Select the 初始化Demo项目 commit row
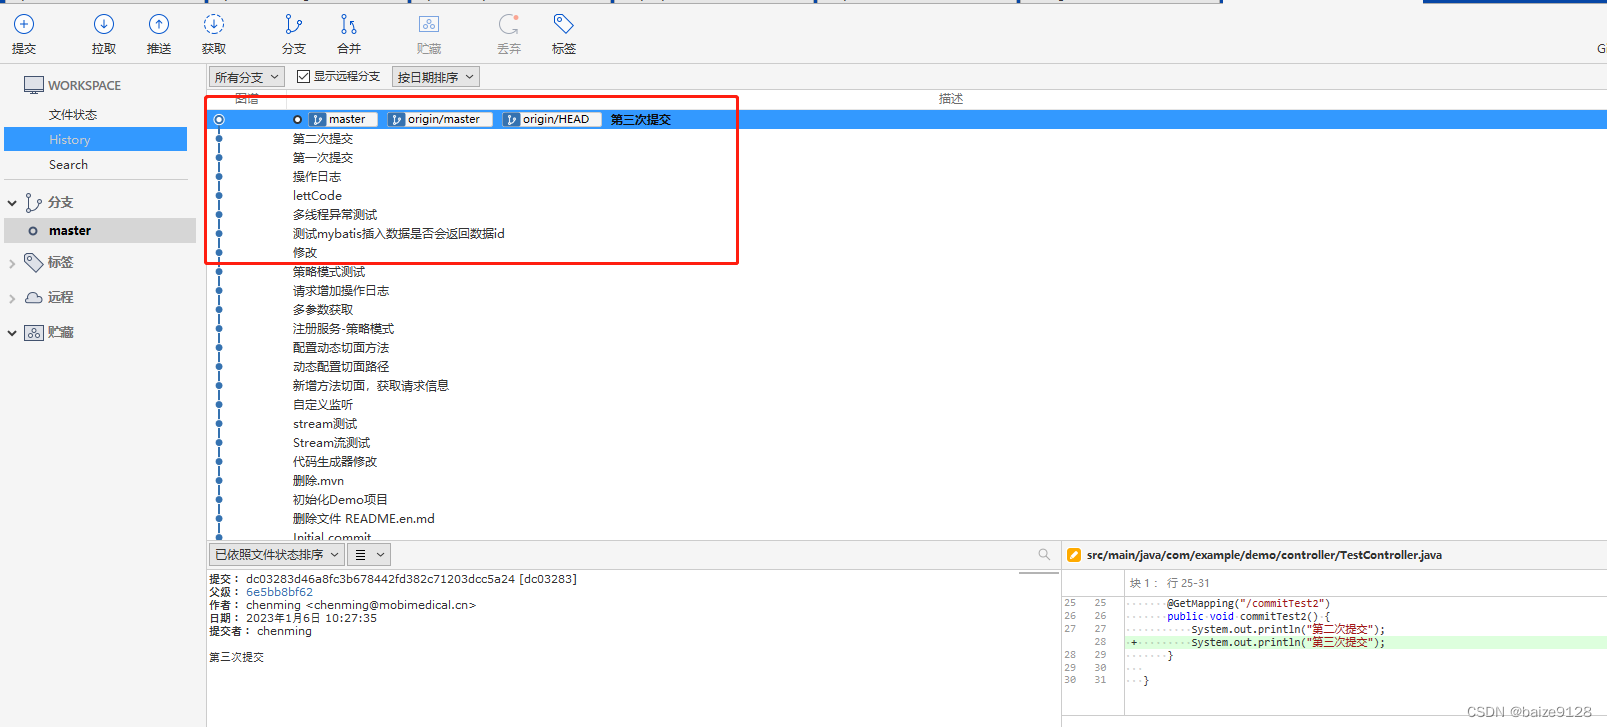This screenshot has width=1607, height=727. 907,500
